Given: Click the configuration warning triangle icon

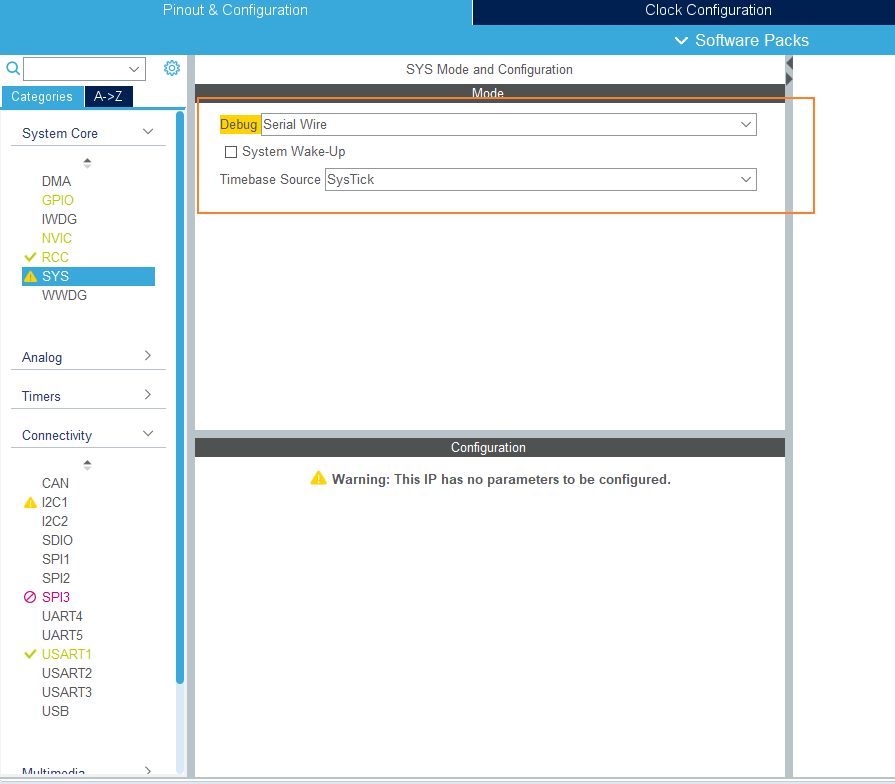Looking at the screenshot, I should tap(318, 478).
